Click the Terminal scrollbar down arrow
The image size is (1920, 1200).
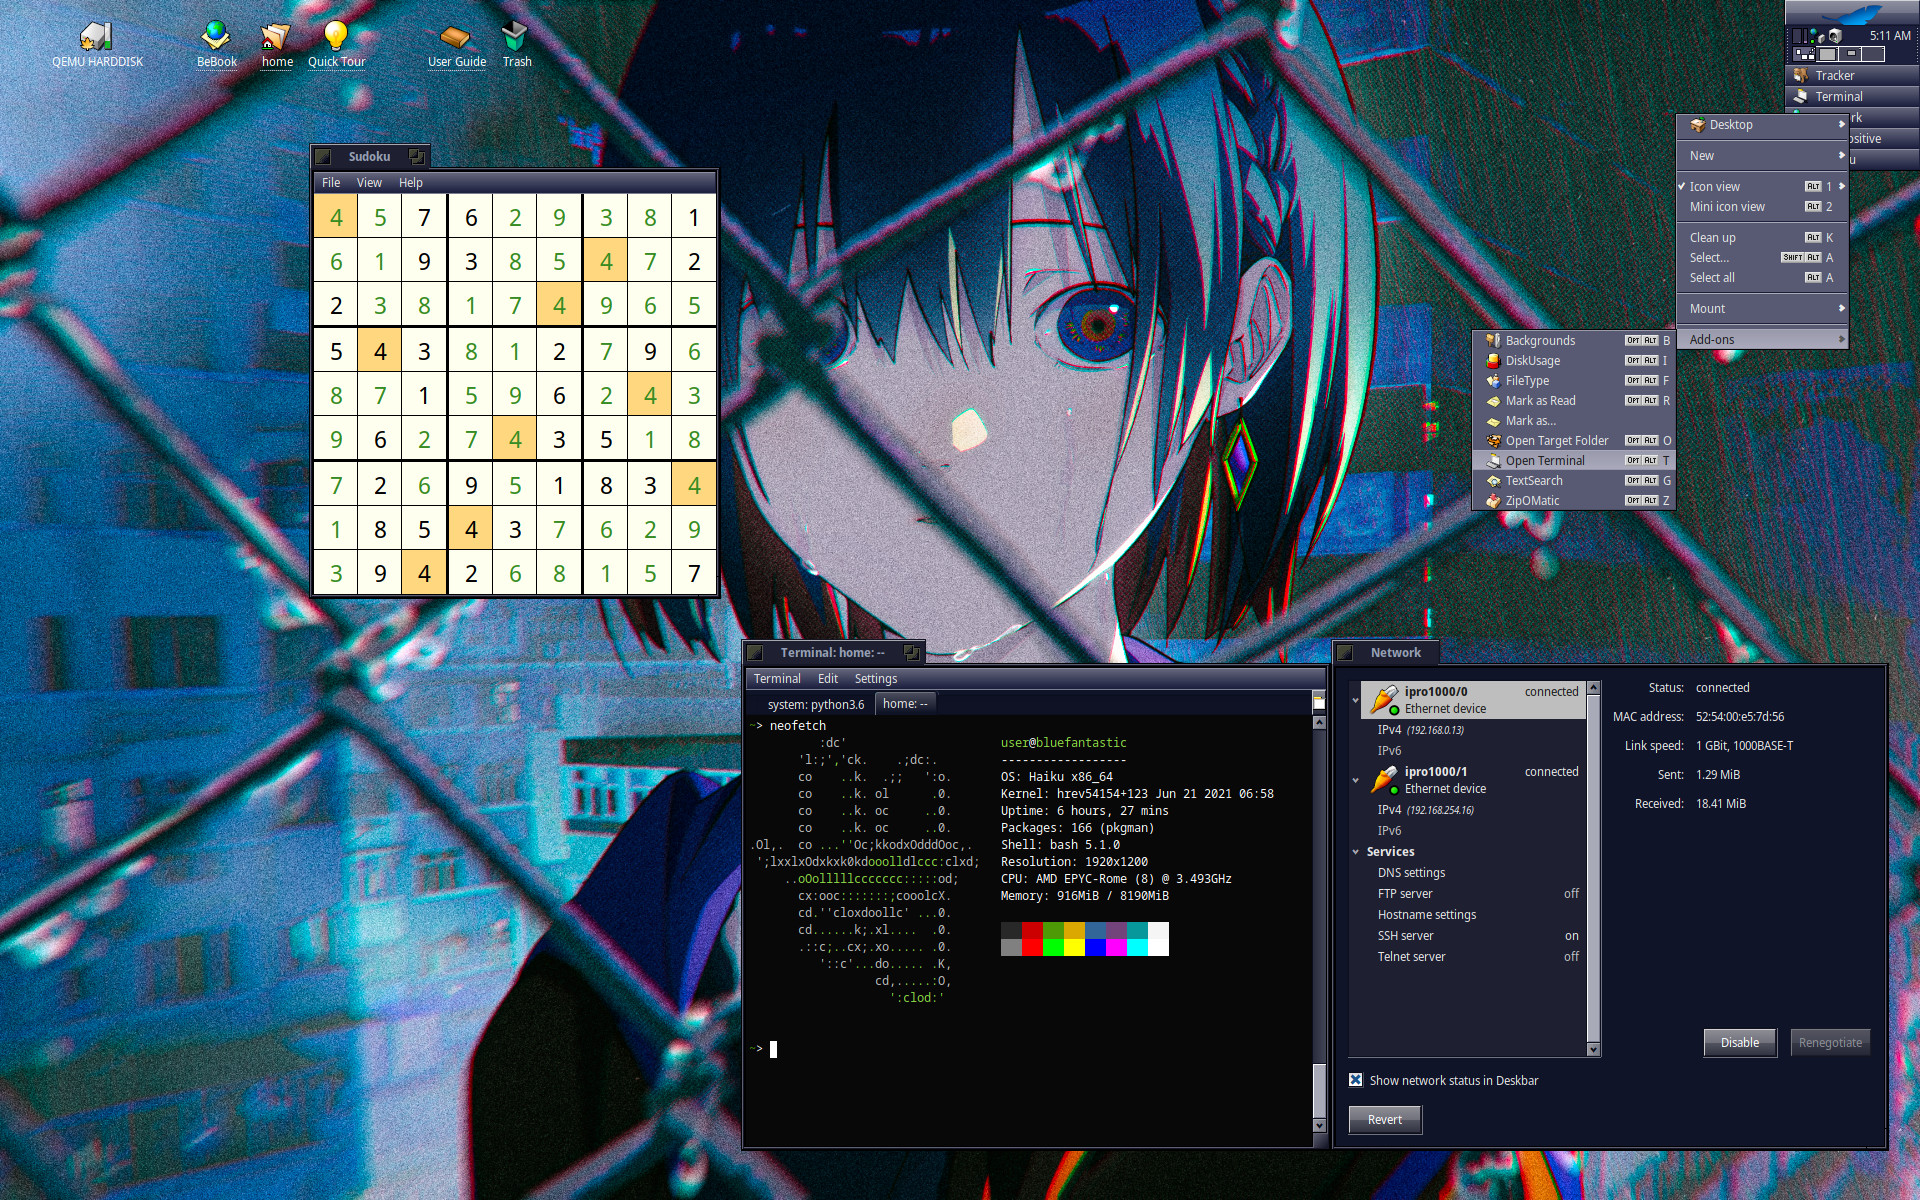(x=1319, y=1126)
